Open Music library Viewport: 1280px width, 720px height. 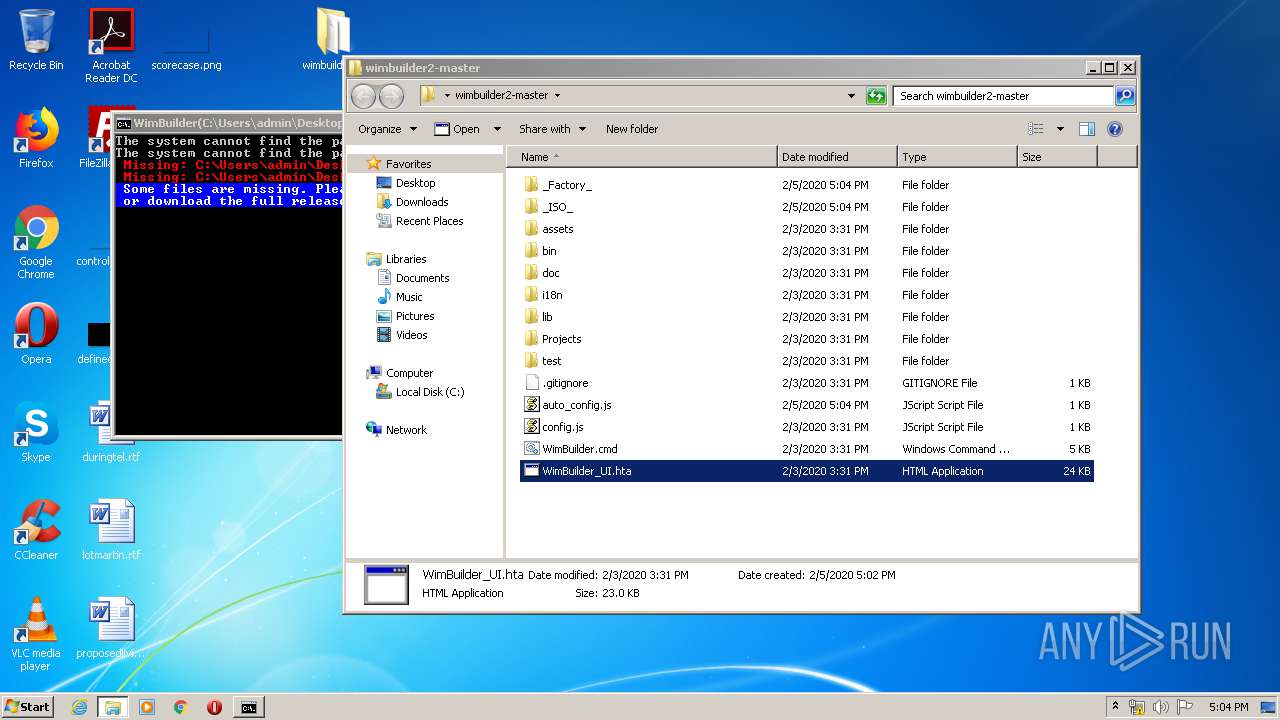pos(409,297)
